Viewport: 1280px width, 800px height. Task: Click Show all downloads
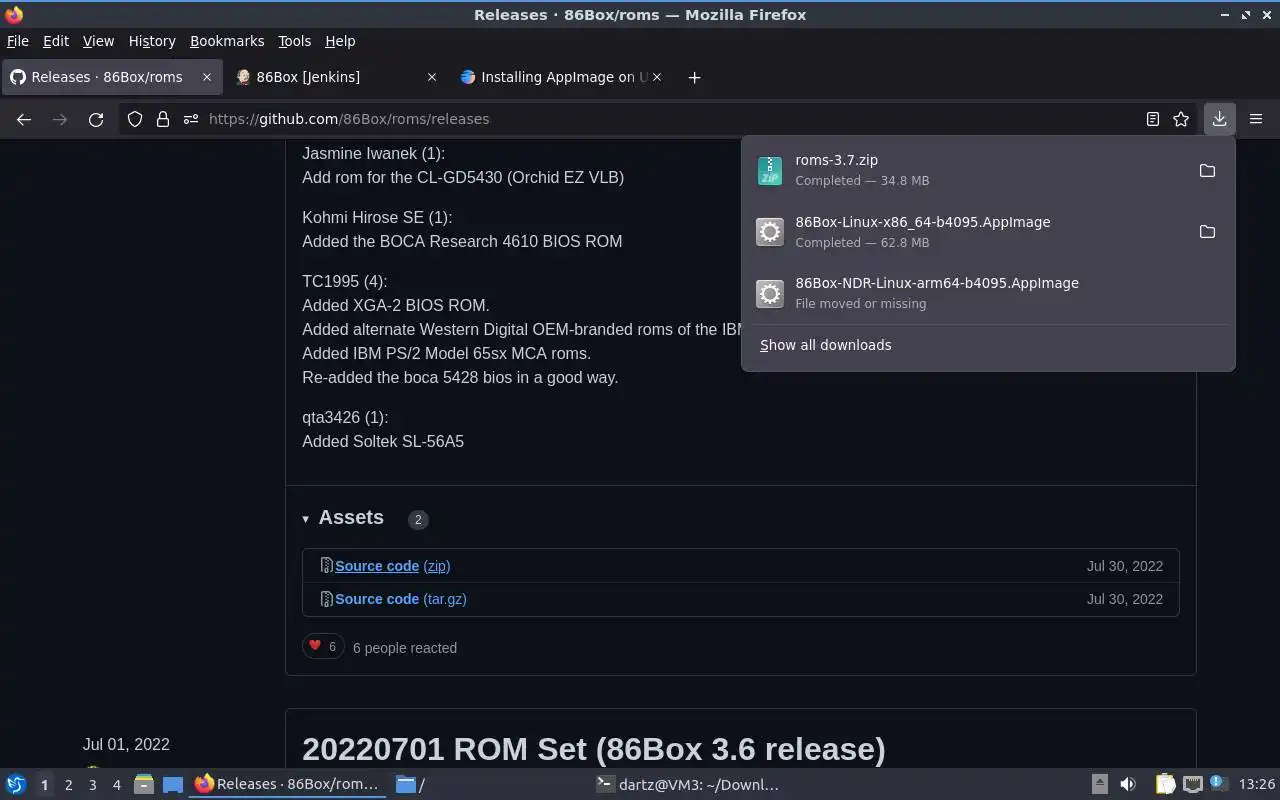825,345
